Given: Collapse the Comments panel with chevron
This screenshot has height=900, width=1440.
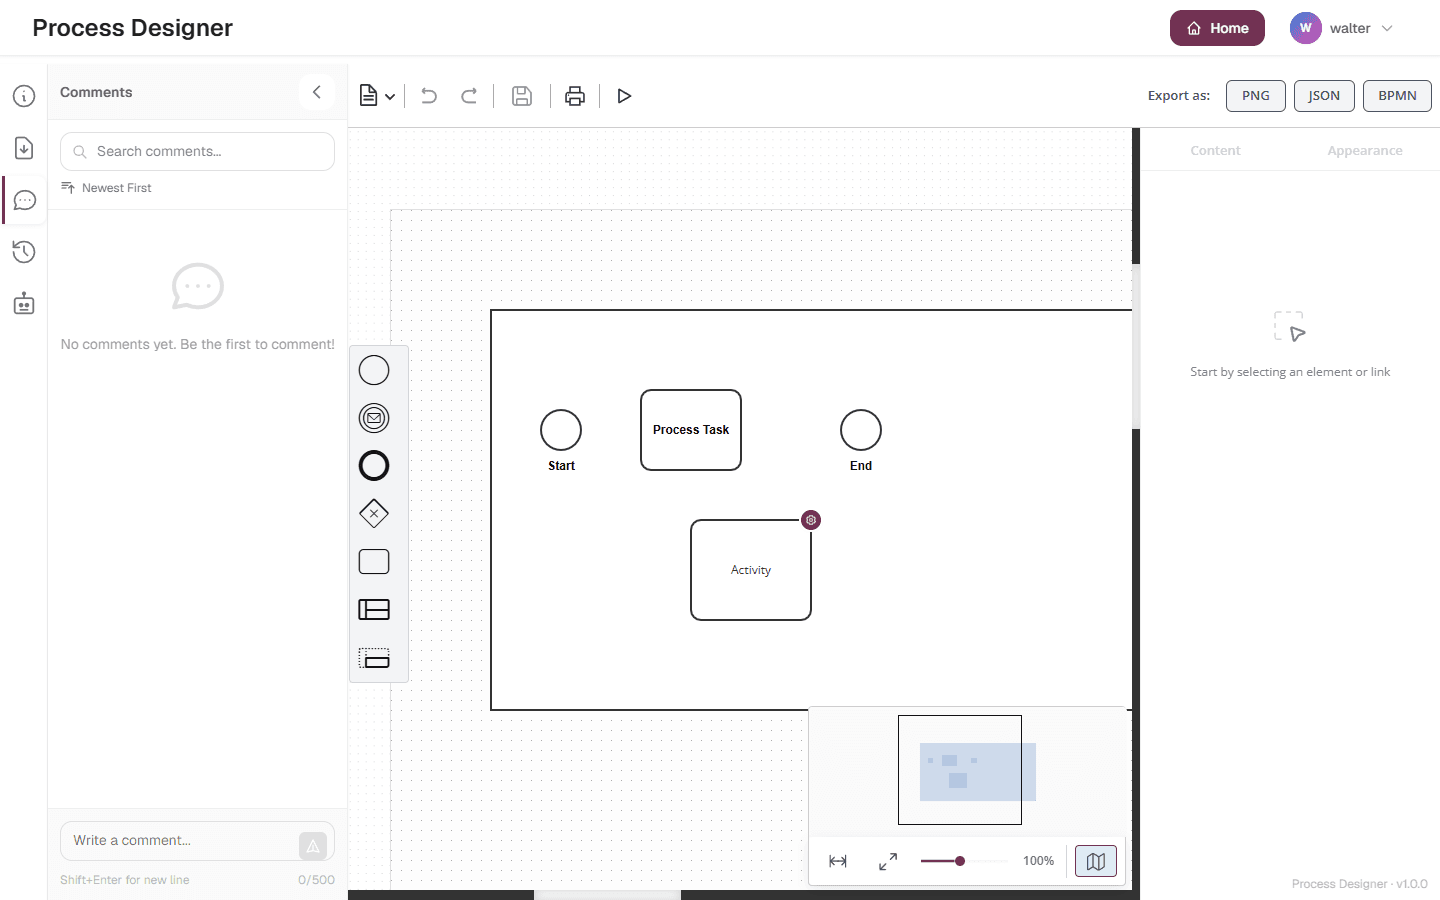Looking at the screenshot, I should click(x=317, y=92).
